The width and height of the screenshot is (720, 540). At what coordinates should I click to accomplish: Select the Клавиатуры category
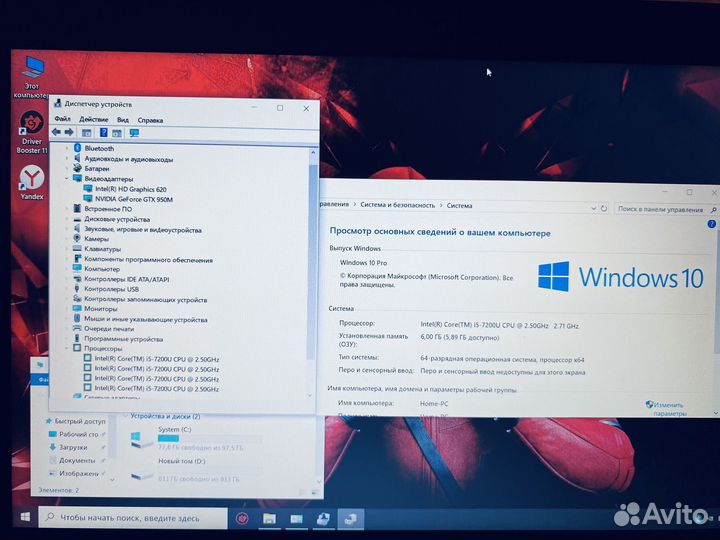click(x=102, y=249)
